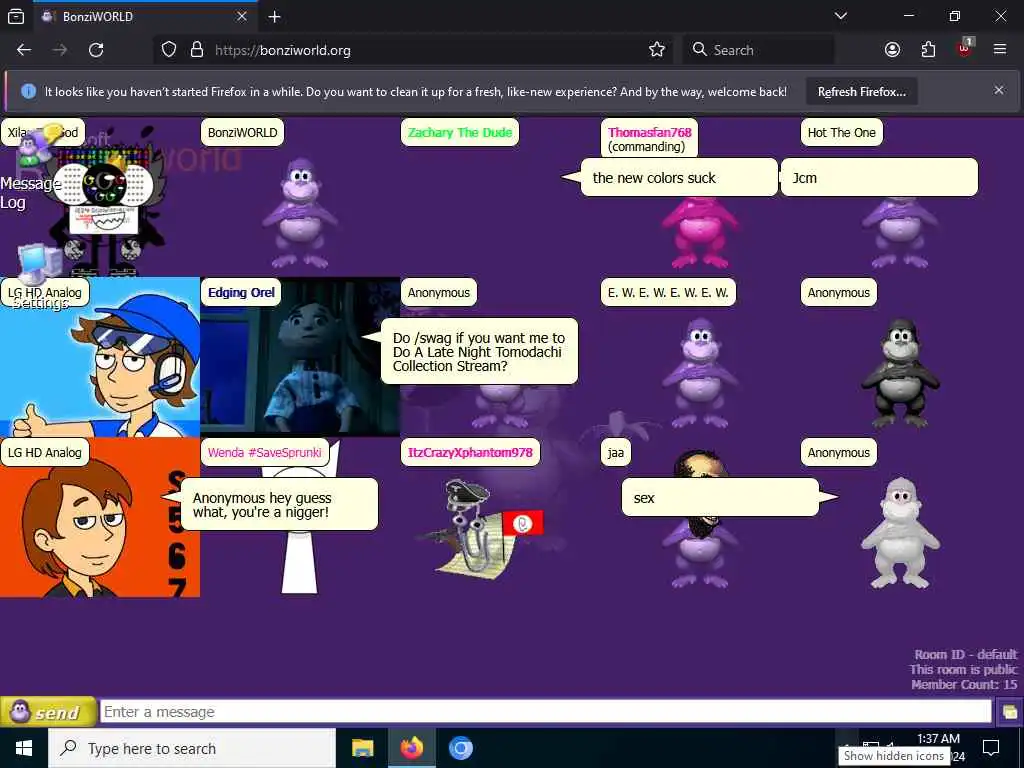Open the Windows Start menu
This screenshot has height=768, width=1024.
(x=24, y=748)
